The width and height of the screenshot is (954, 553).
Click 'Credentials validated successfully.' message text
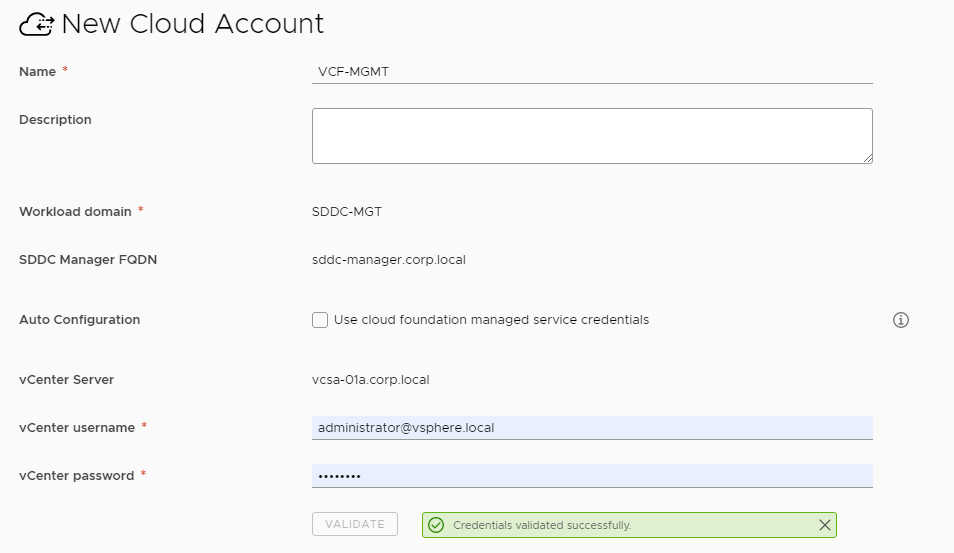pos(542,525)
